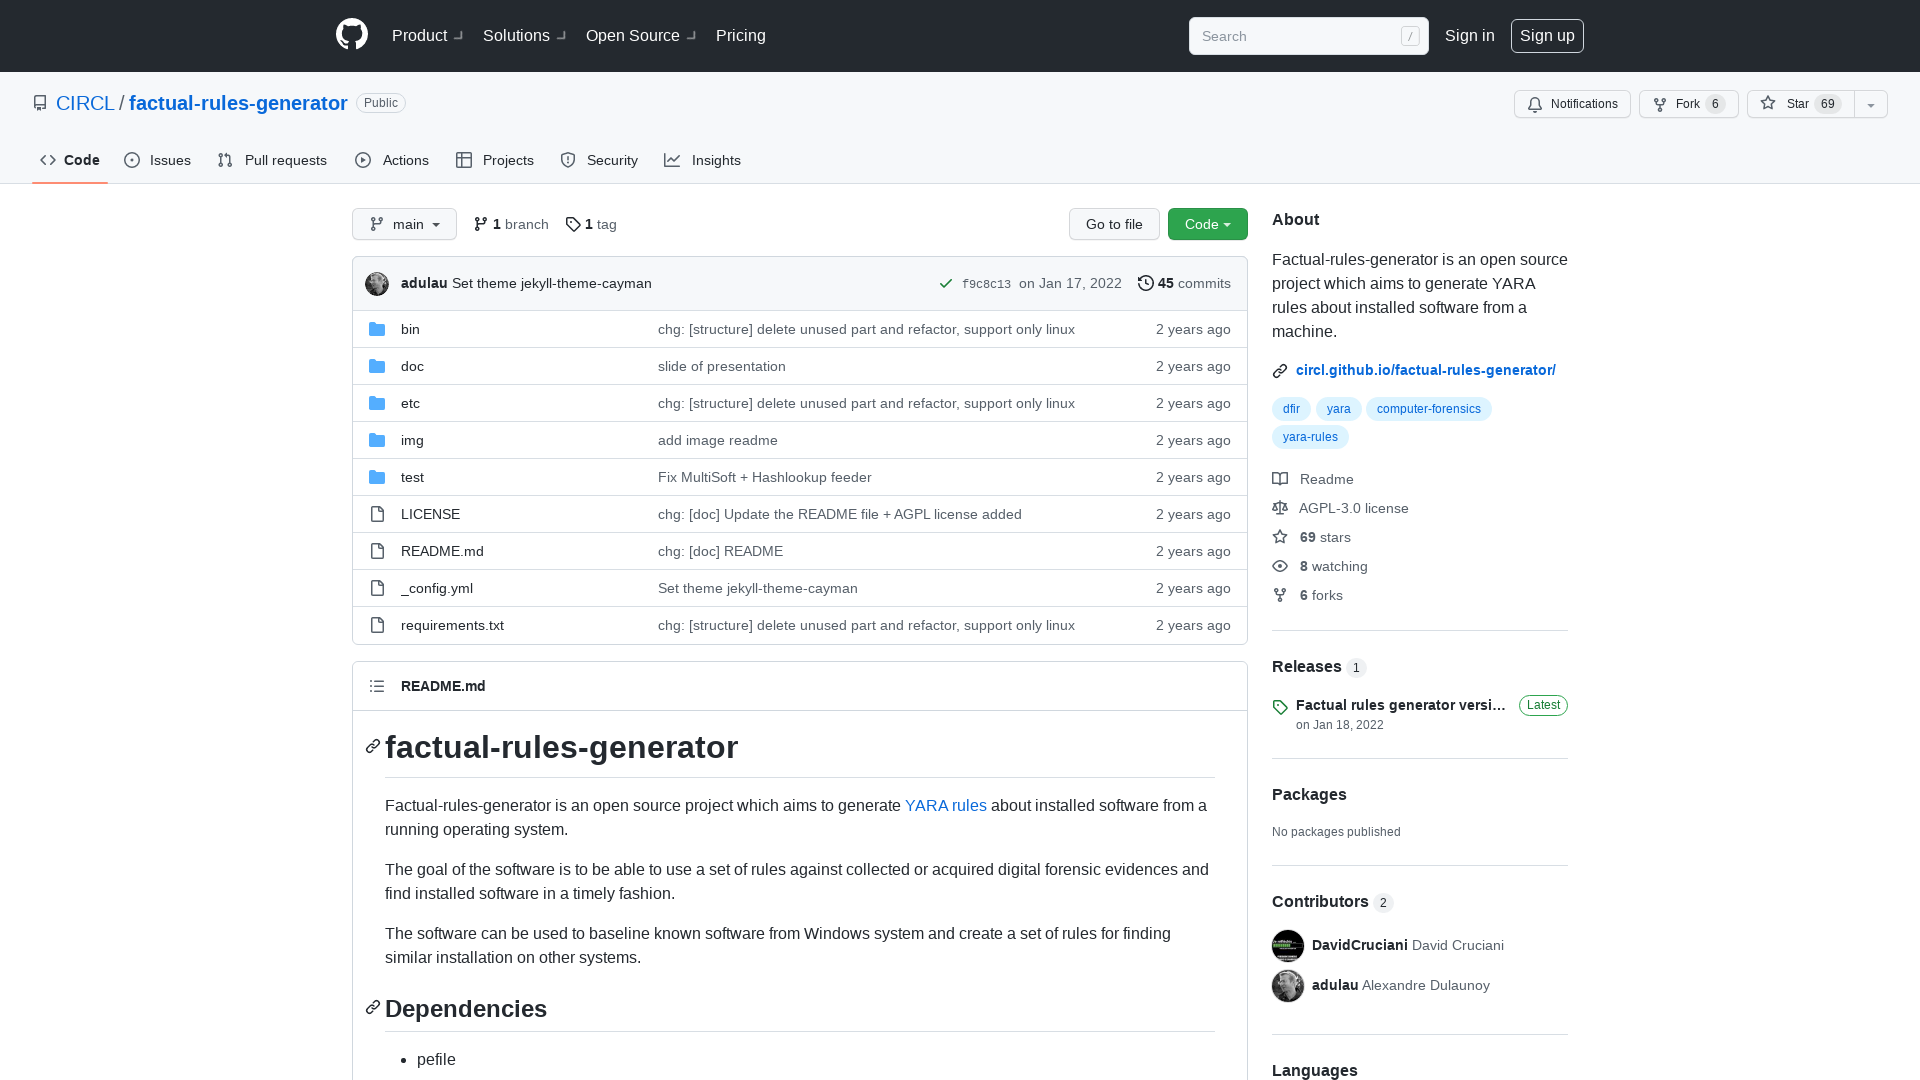Click adulau's contributor avatar in sidebar
Screen dimensions: 1920x1080
[x=1288, y=986]
